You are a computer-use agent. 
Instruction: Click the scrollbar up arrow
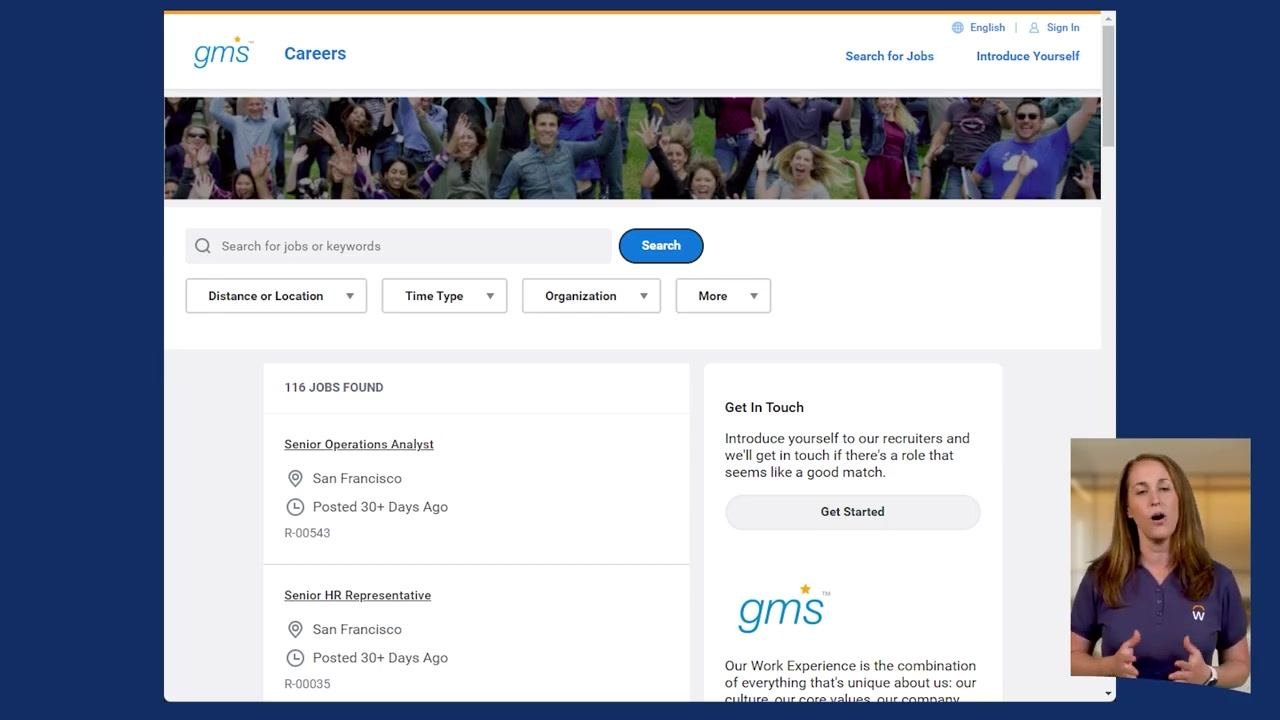(1108, 19)
